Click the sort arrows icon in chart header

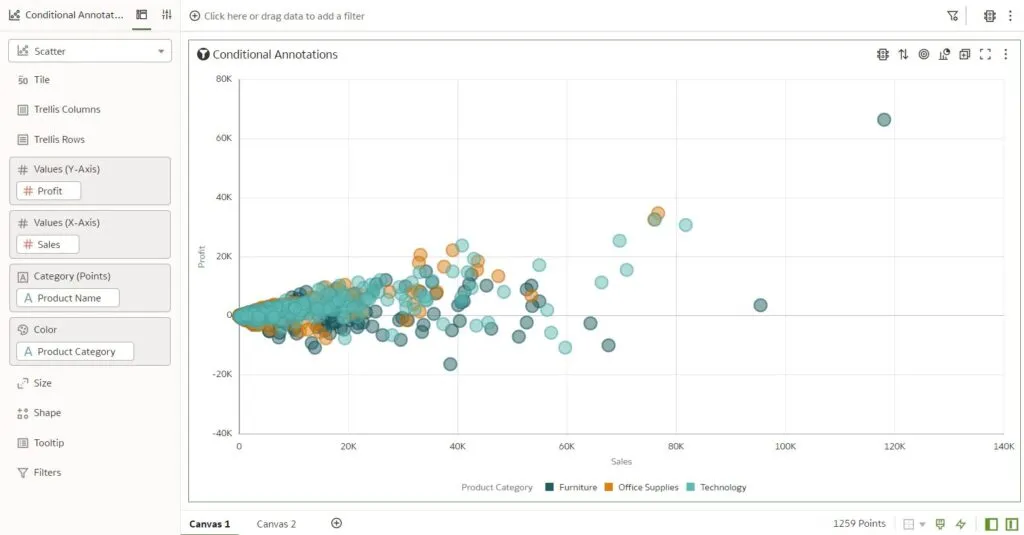[903, 54]
